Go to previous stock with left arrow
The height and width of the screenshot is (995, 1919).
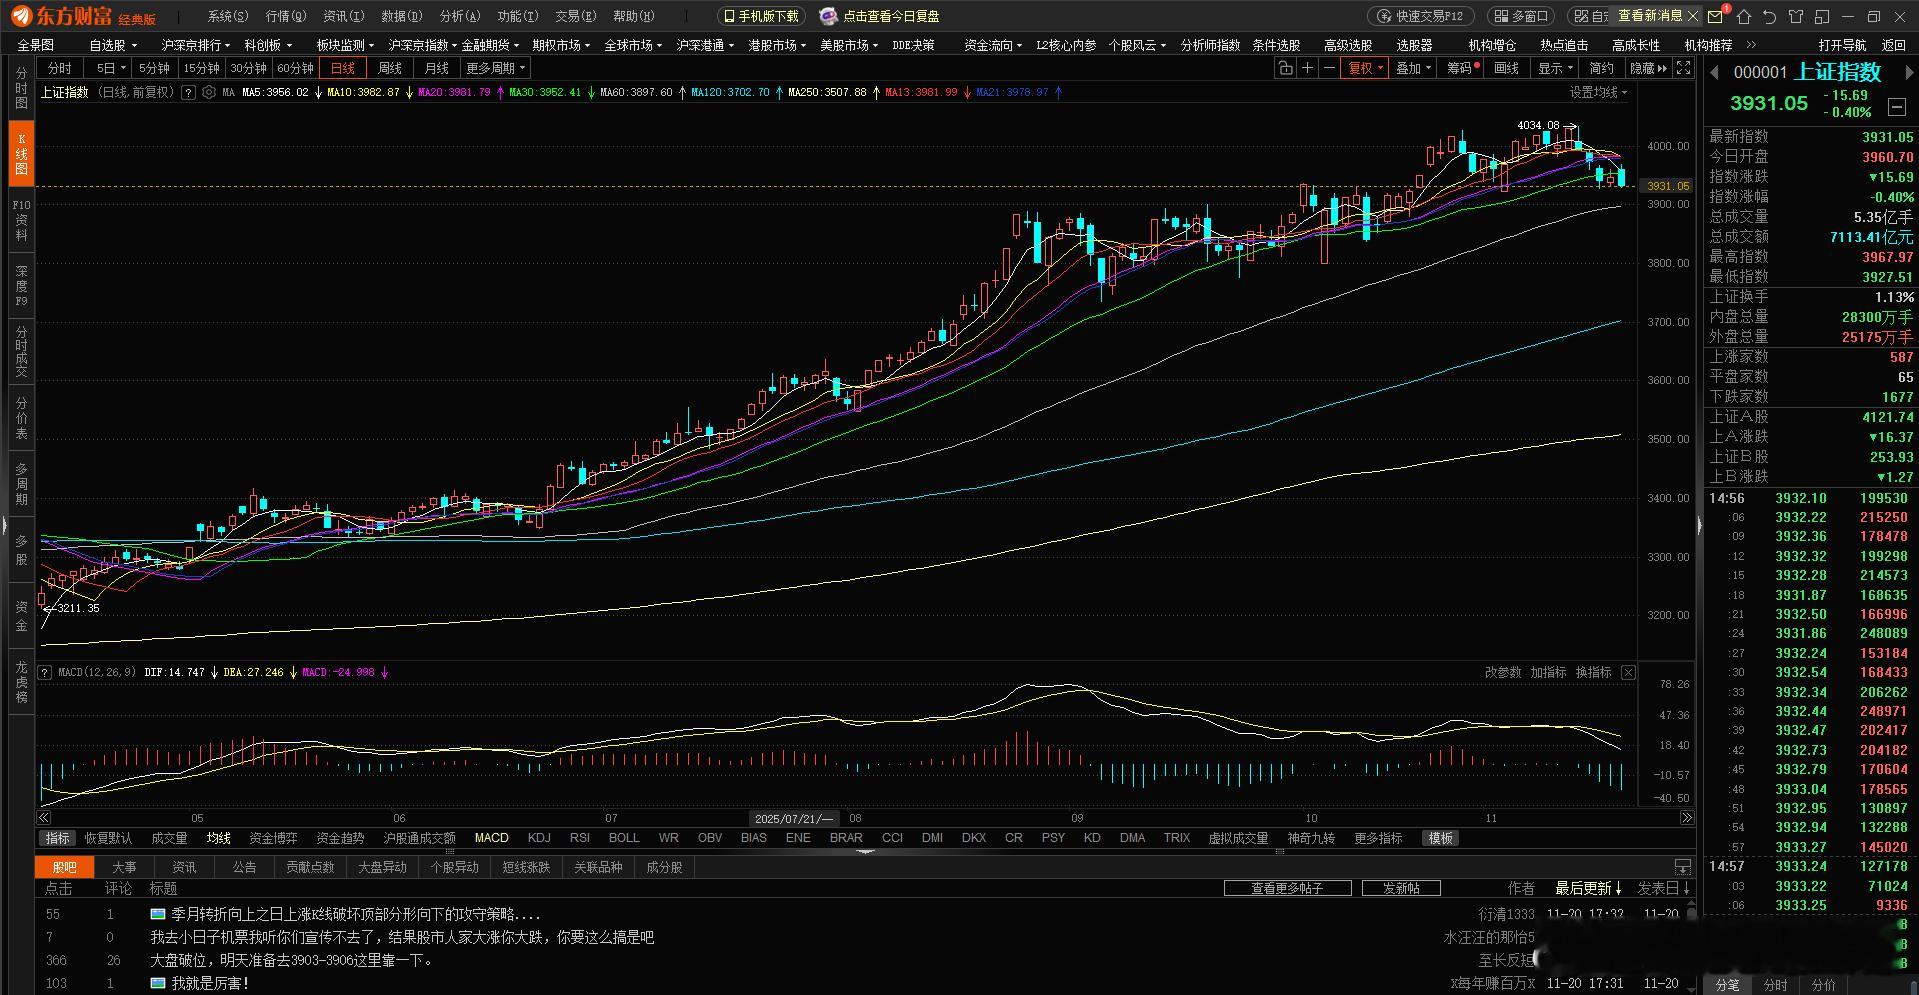click(x=1714, y=72)
